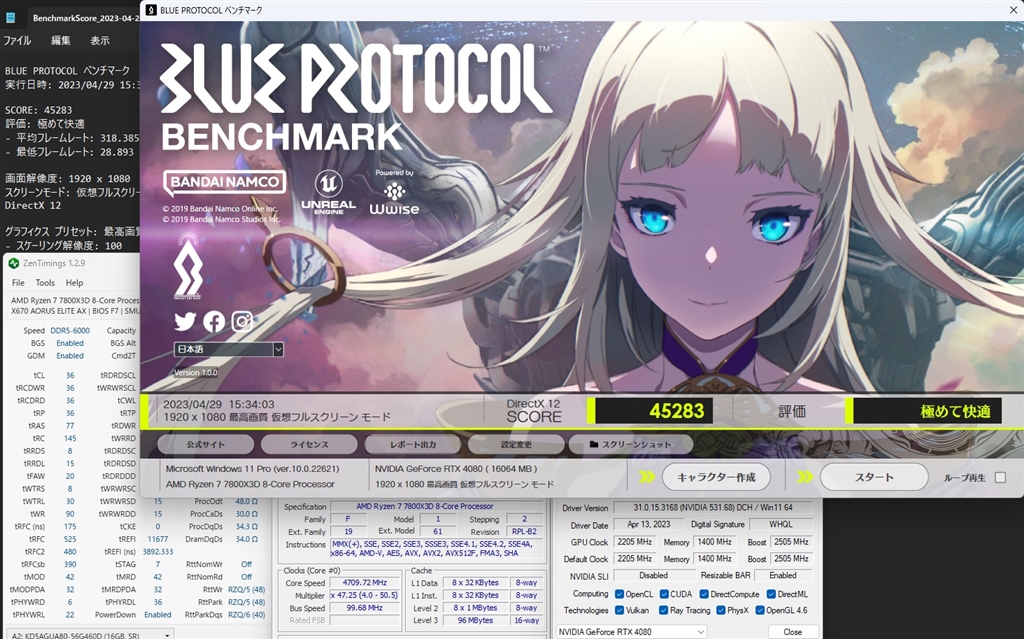Click the Bandai Namco logo
Viewport: 1024px width, 639px height.
224,182
